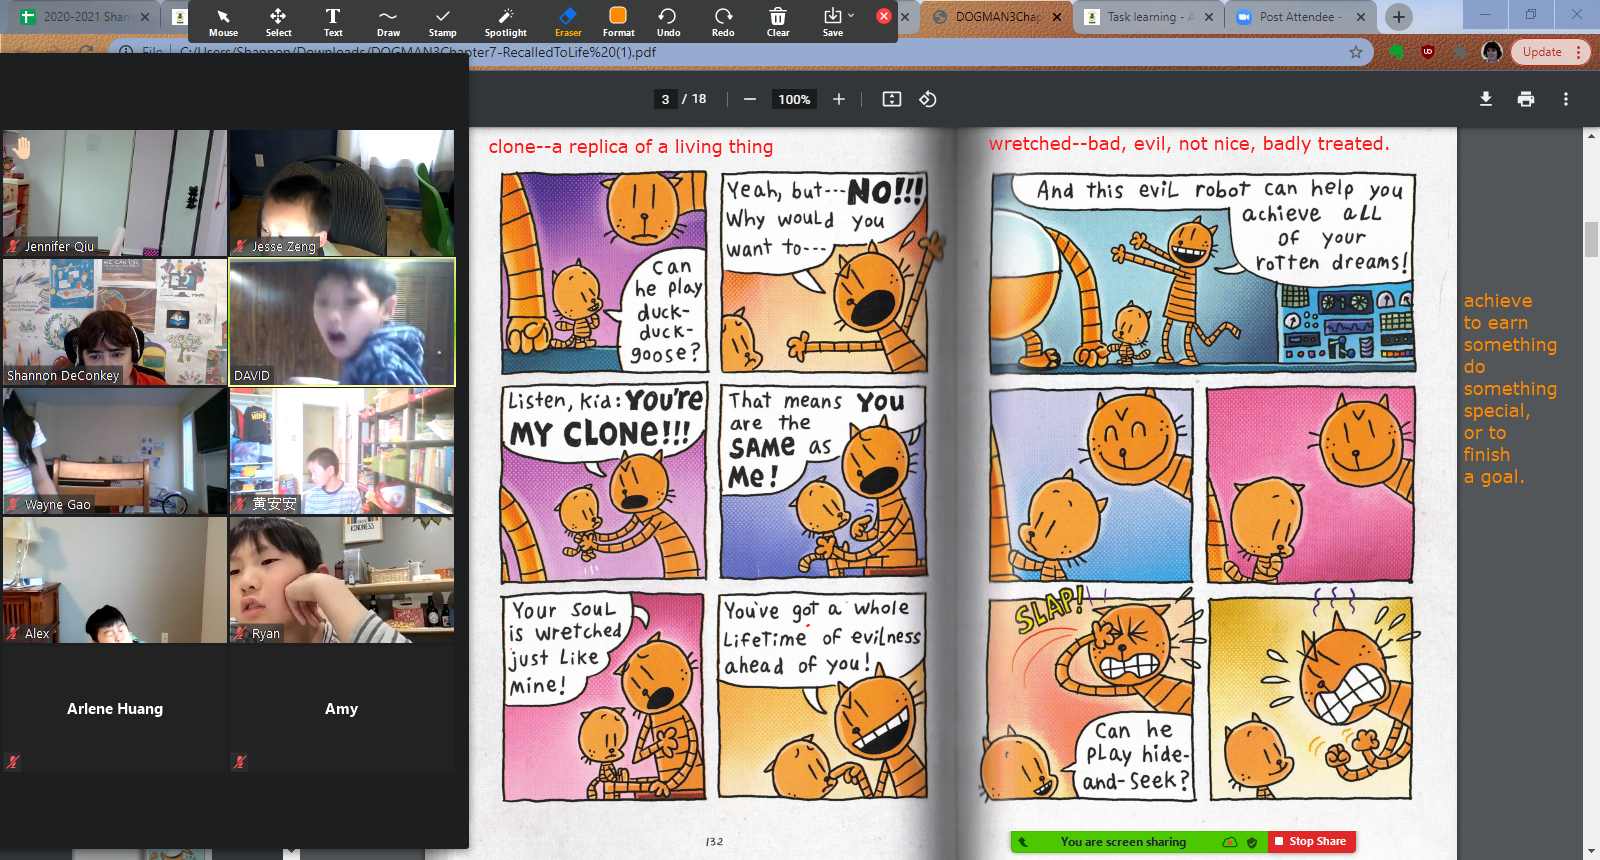Open PDF viewer more actions menu
This screenshot has width=1600, height=860.
point(1566,99)
